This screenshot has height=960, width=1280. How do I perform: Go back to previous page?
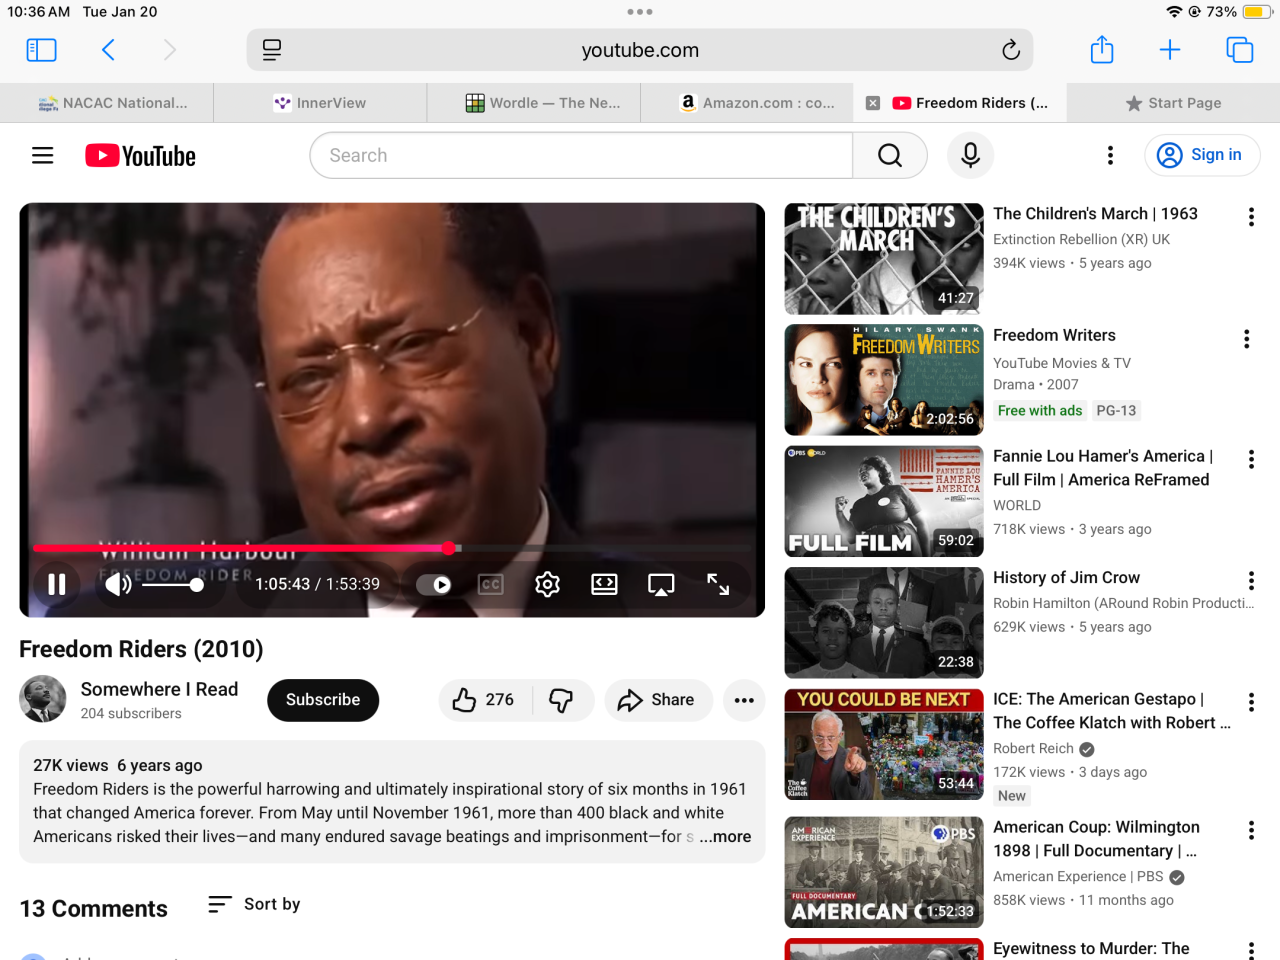pos(108,50)
